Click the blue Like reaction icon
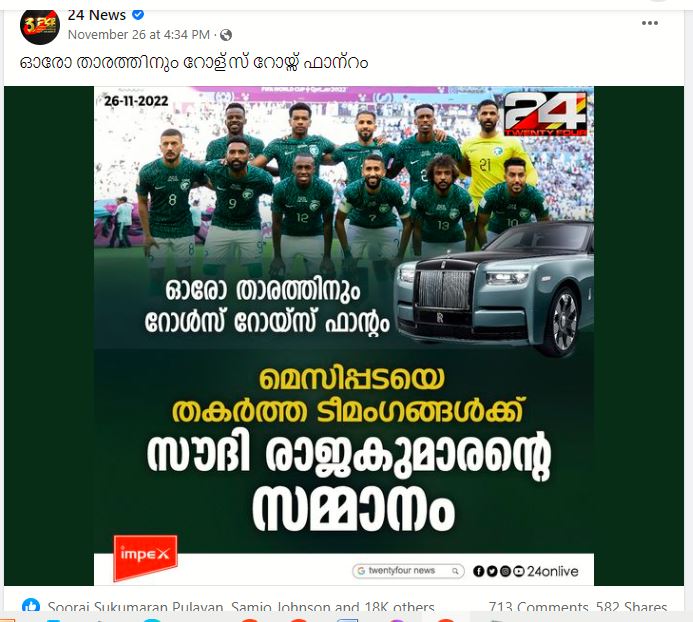The height and width of the screenshot is (622, 693). click(31, 605)
